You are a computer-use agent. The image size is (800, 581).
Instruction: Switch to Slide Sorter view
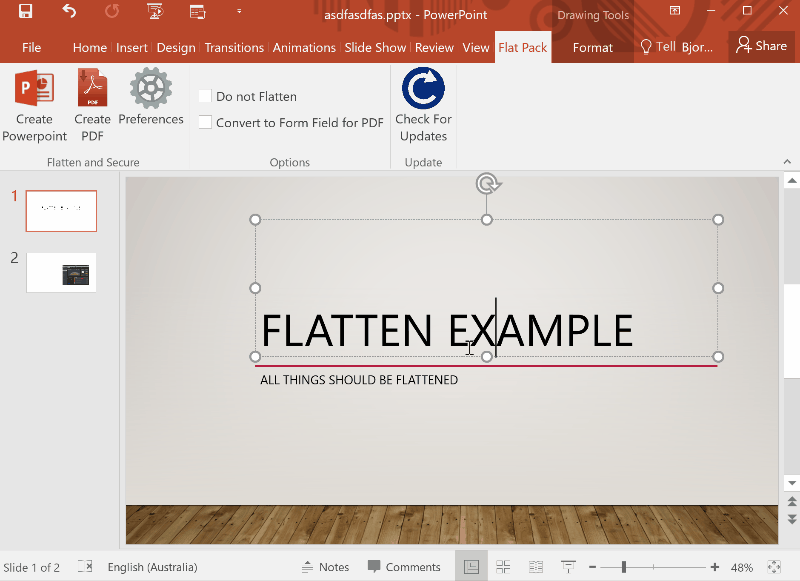[503, 566]
